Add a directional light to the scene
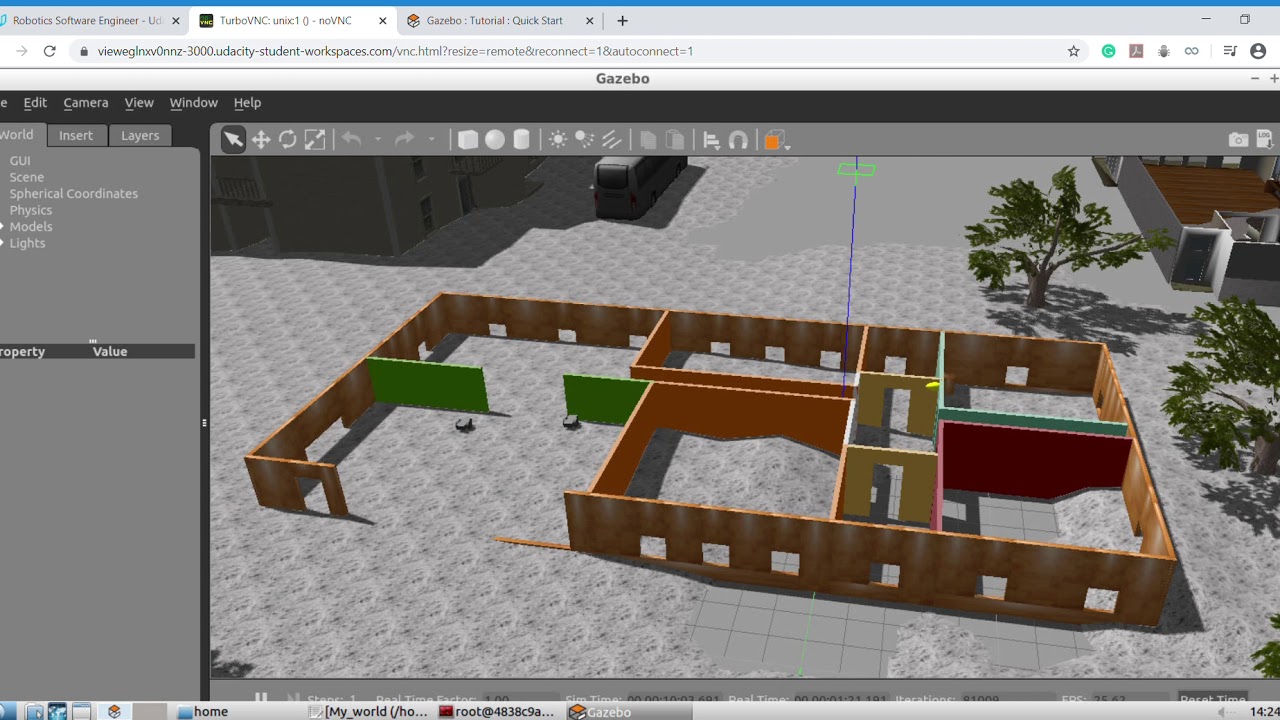 tap(611, 140)
